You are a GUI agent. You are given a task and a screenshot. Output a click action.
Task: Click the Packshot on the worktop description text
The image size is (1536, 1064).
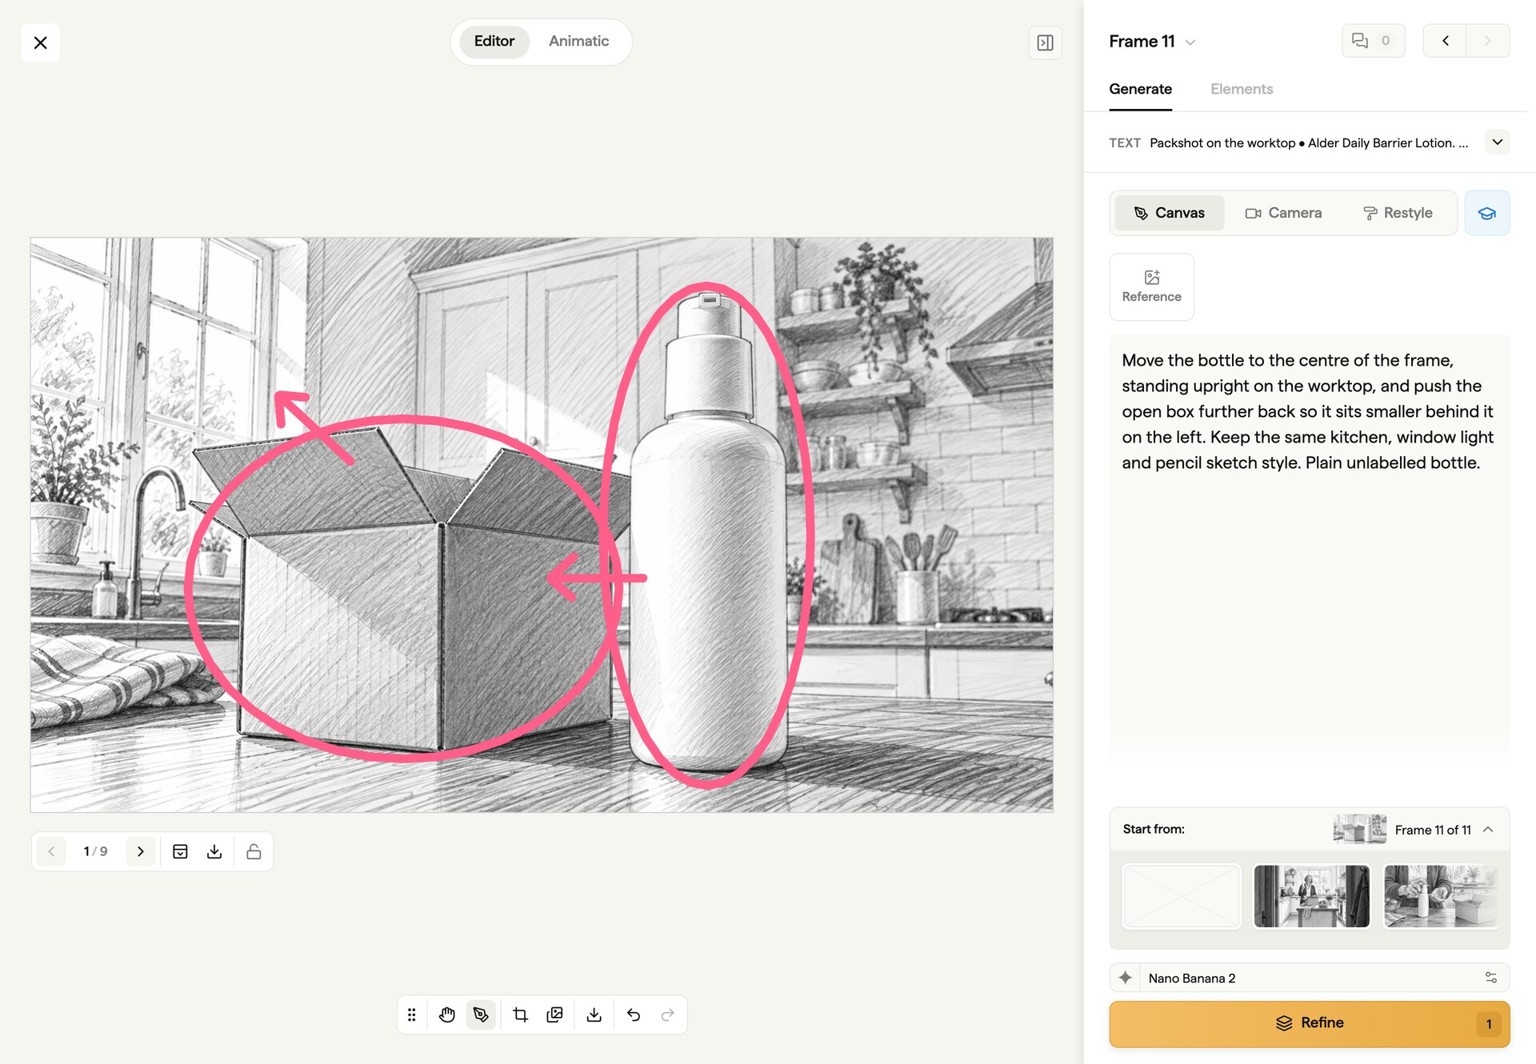click(x=1309, y=143)
